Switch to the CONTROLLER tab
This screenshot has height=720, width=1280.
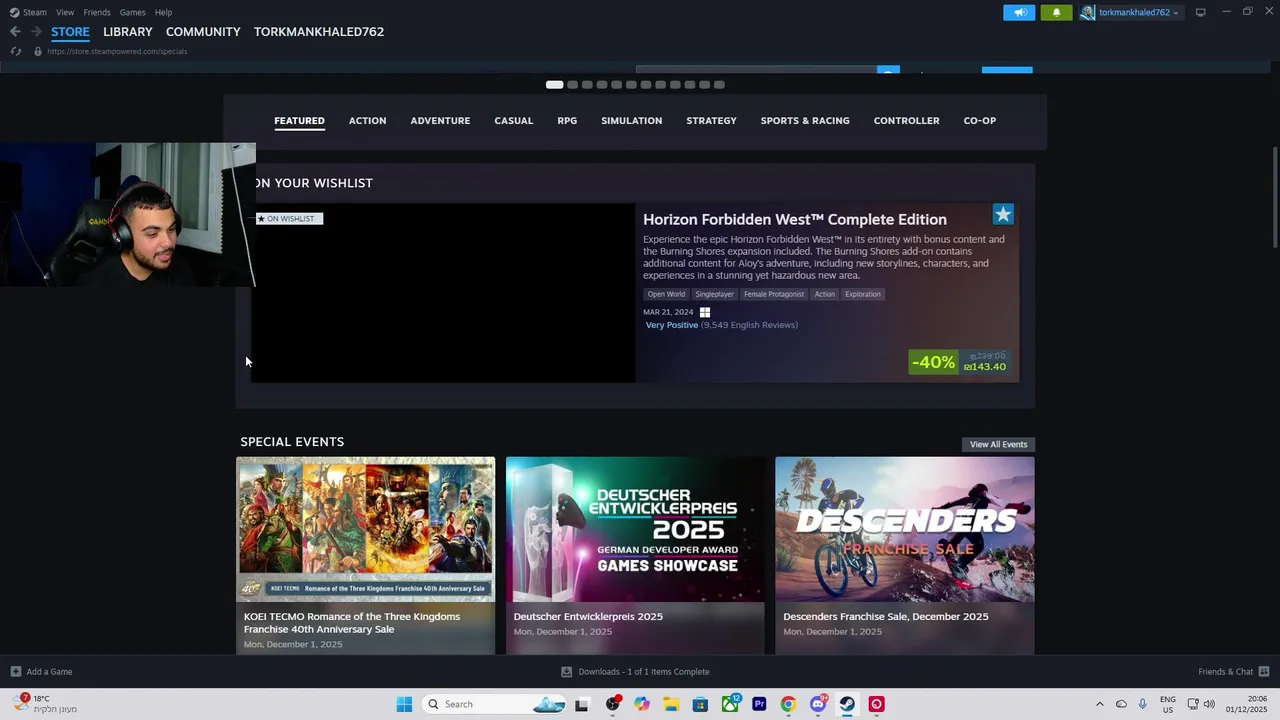(x=906, y=121)
